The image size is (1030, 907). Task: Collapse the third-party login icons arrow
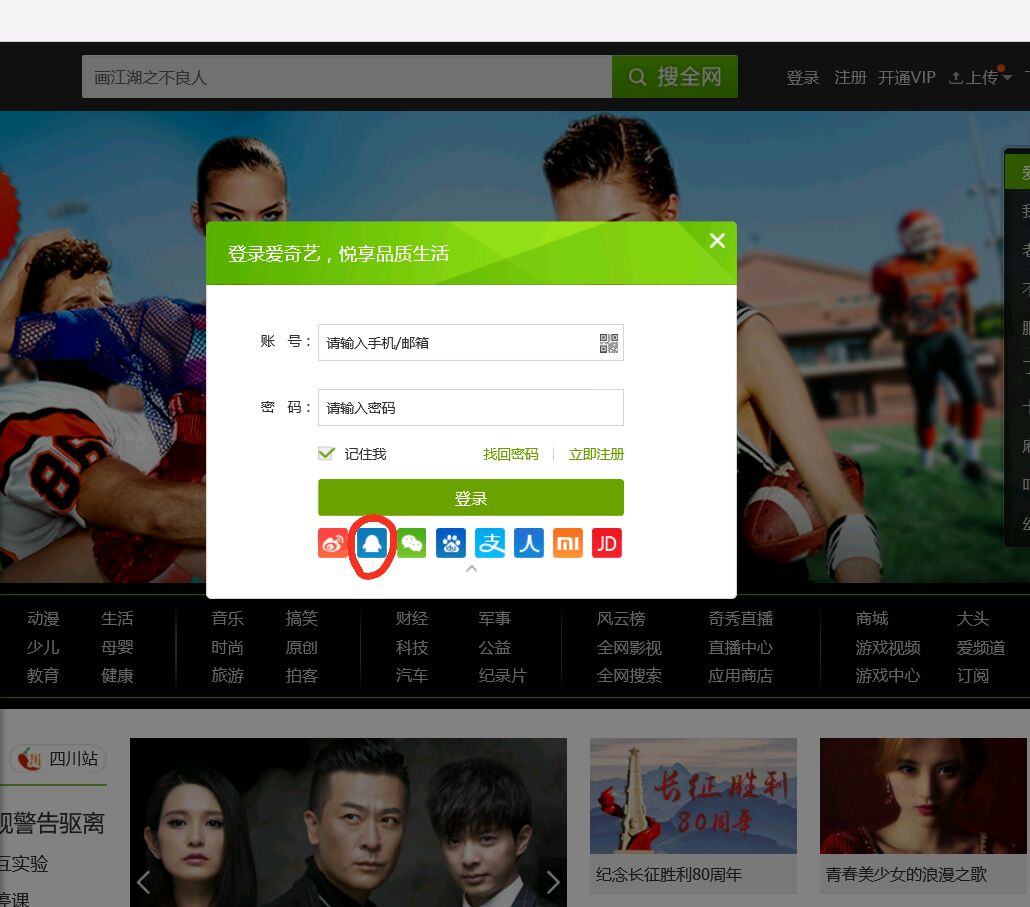click(471, 569)
